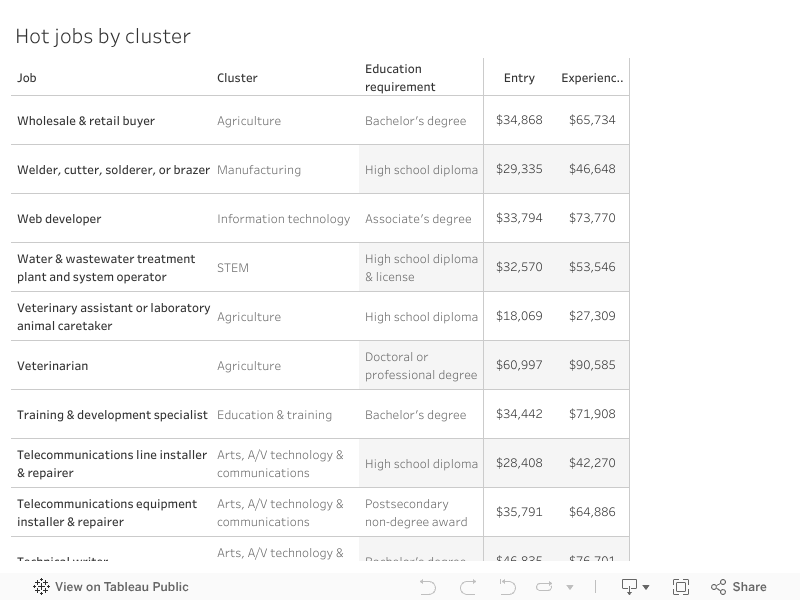Expand the dropdown arrow beside the refresh icon

(570, 588)
